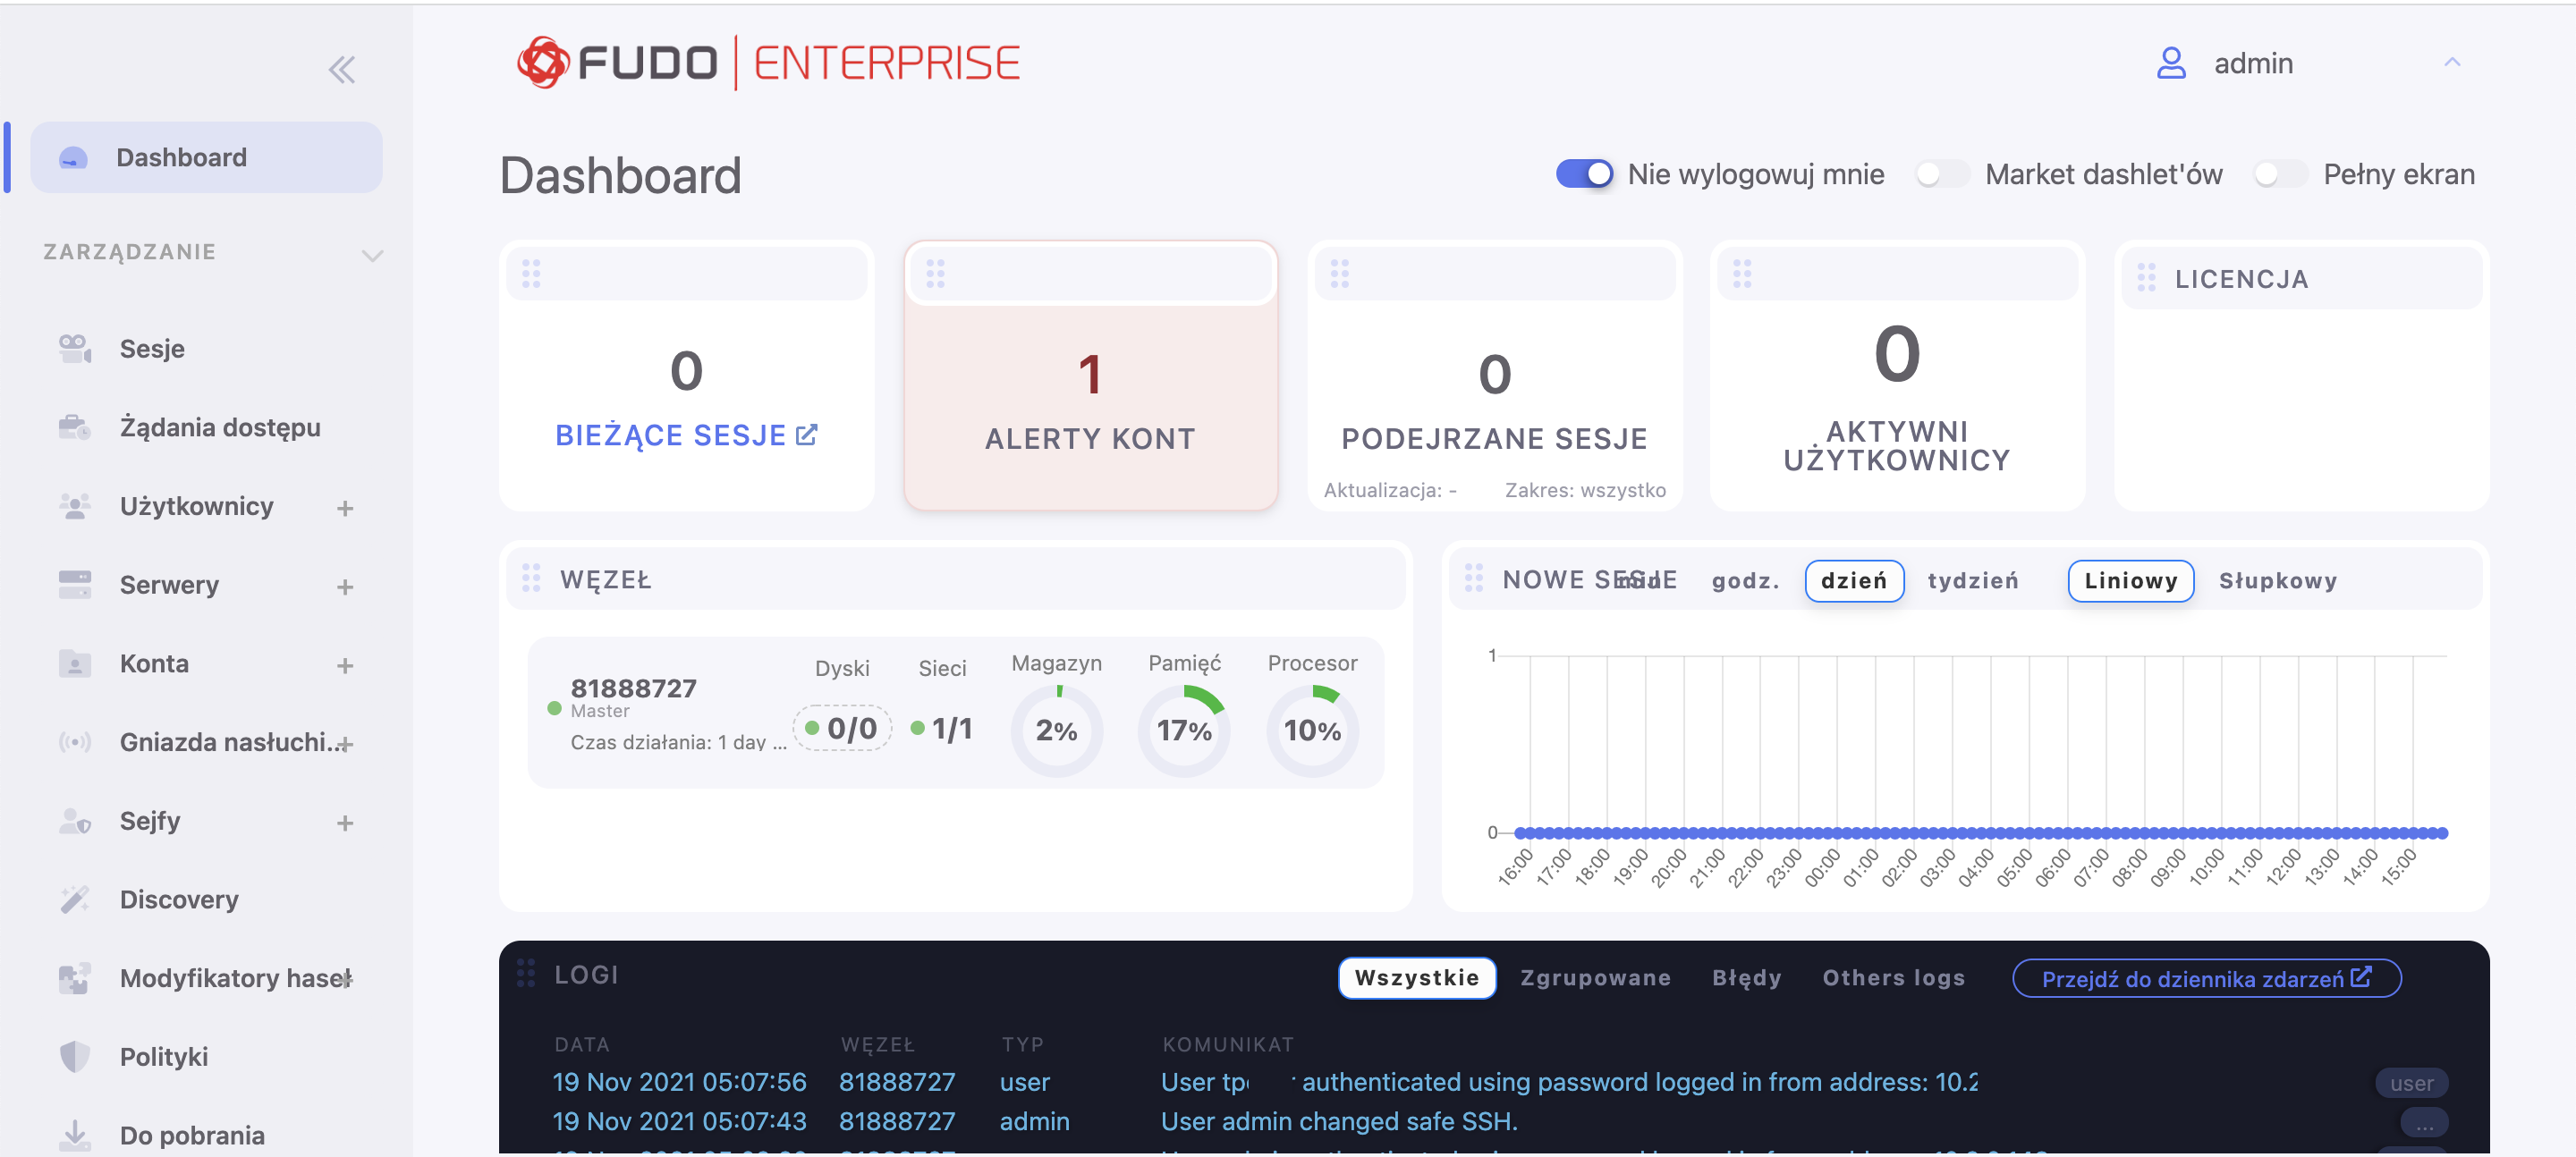The height and width of the screenshot is (1157, 2576).
Task: Open the Bieżące sesje link
Action: pos(686,435)
